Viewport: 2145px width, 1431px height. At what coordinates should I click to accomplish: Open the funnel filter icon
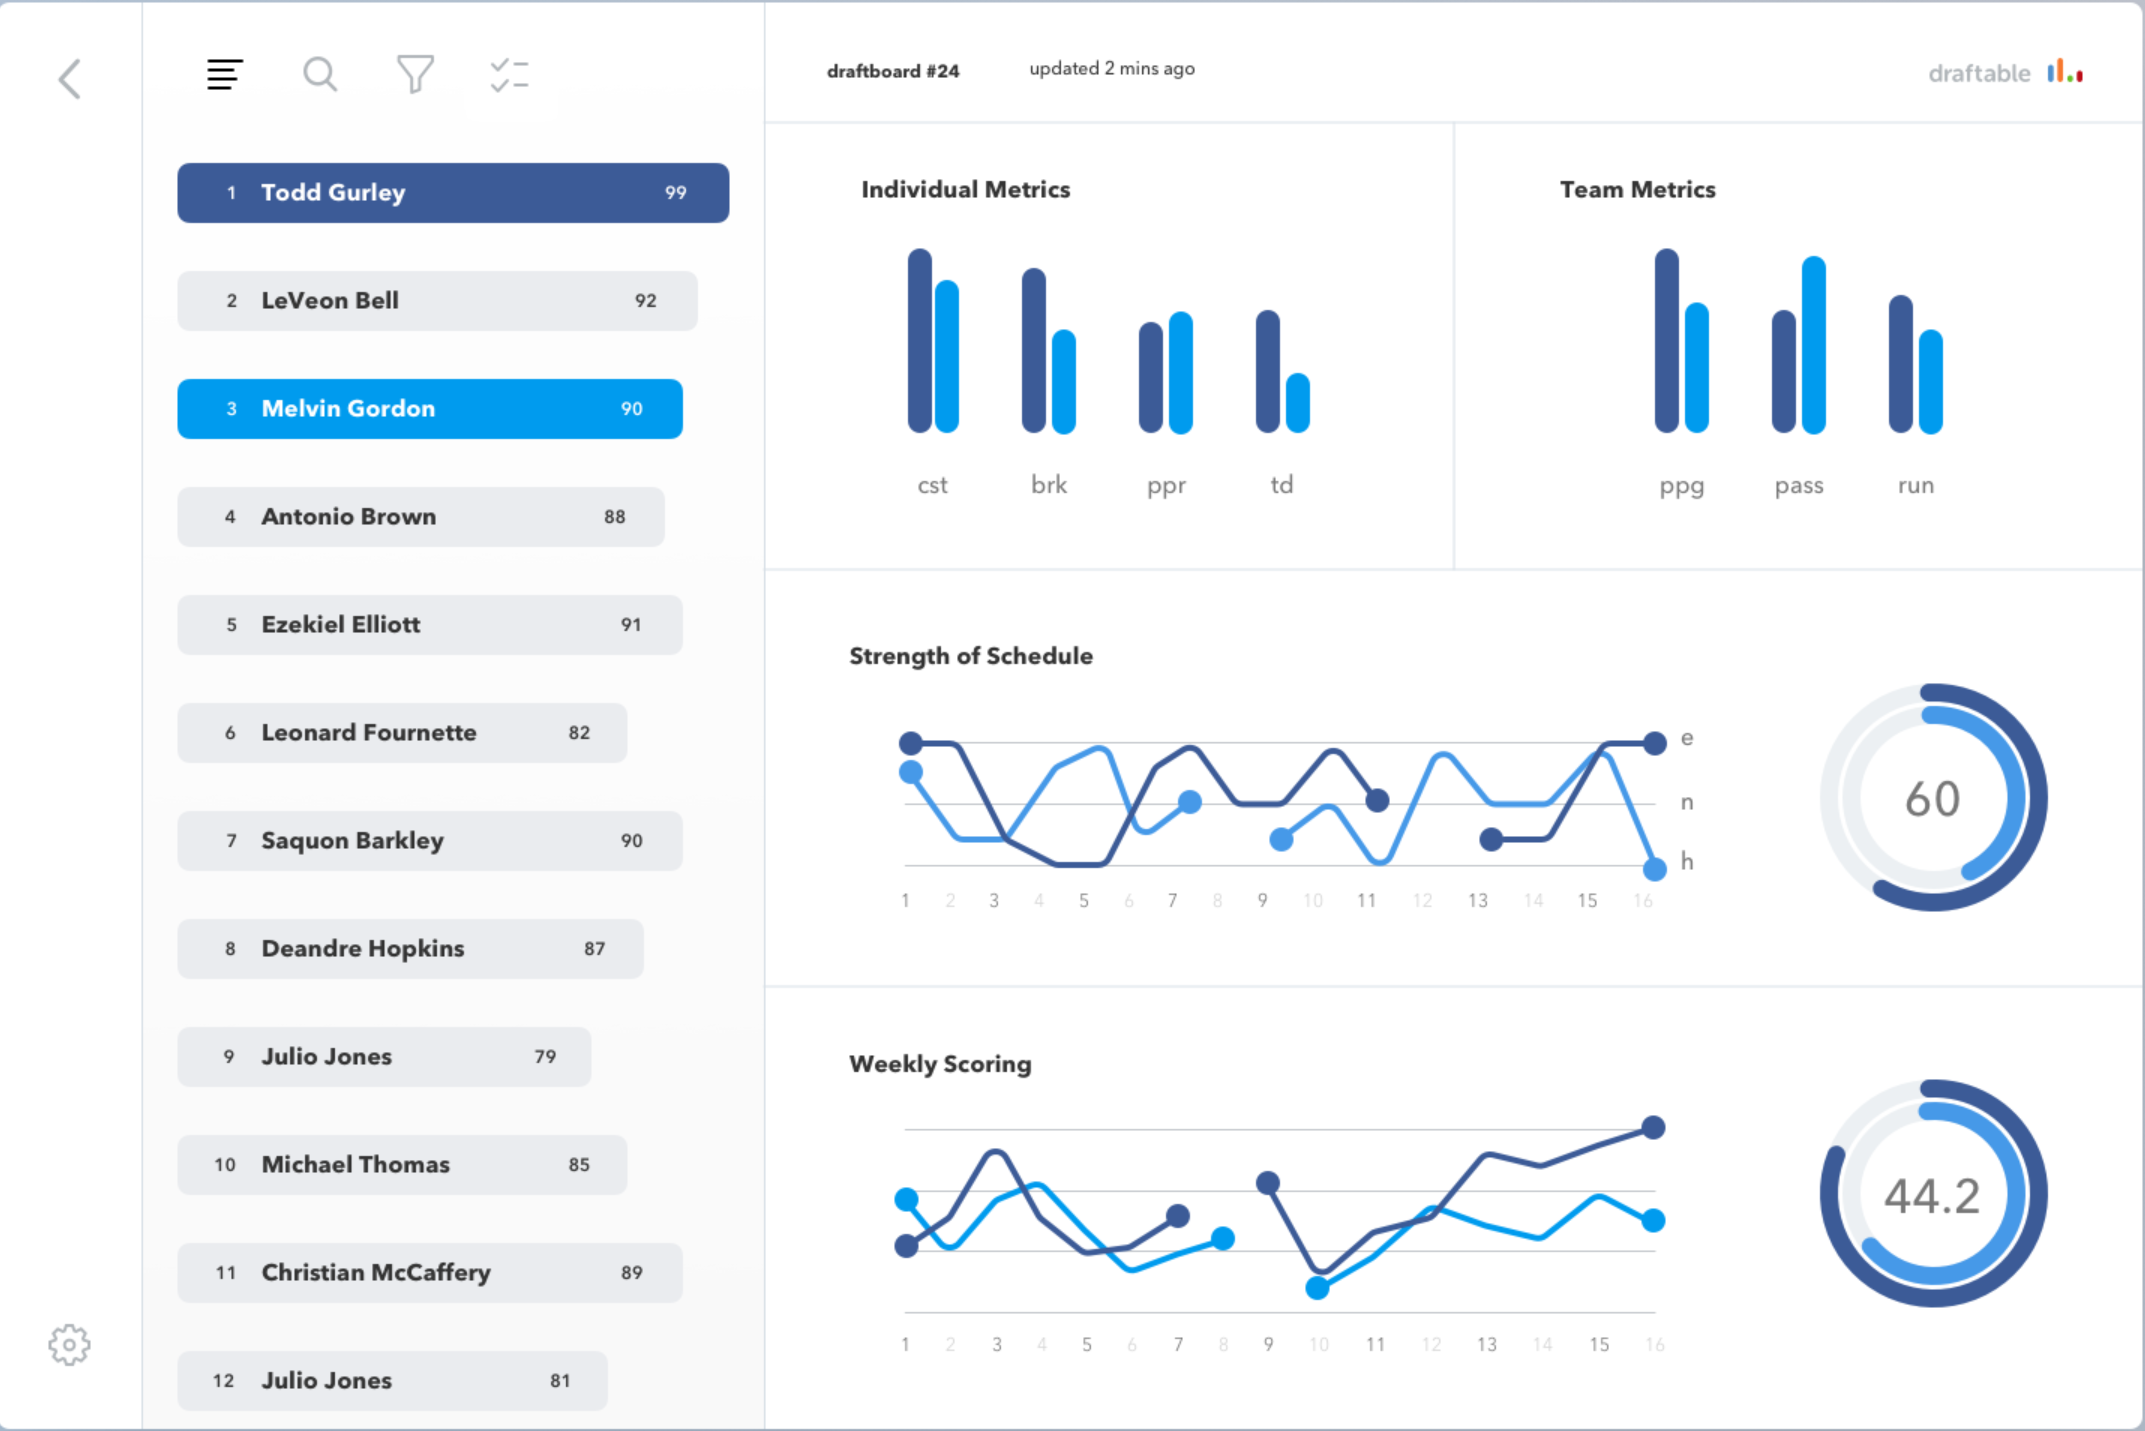(x=415, y=74)
